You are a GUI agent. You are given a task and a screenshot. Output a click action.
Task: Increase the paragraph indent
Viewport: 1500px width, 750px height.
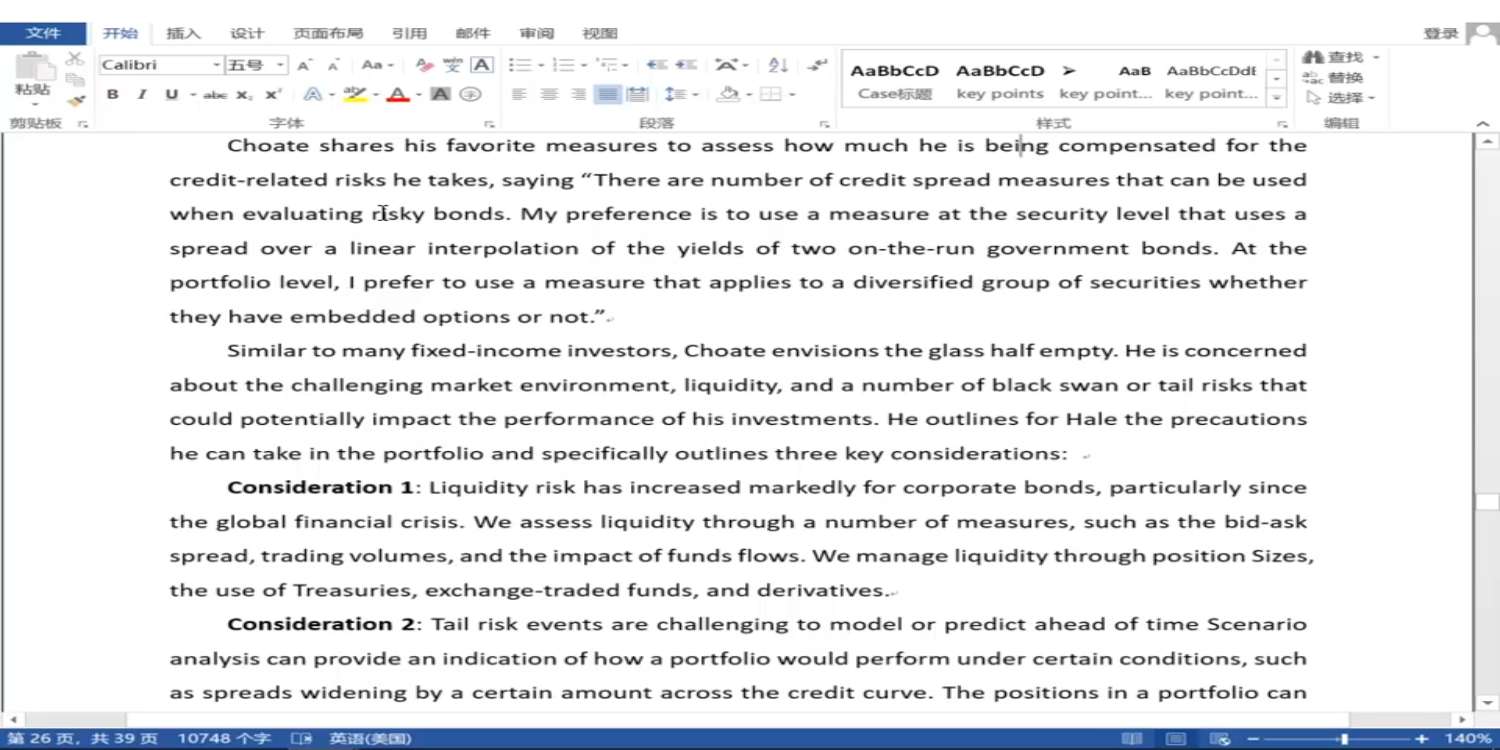(x=686, y=65)
